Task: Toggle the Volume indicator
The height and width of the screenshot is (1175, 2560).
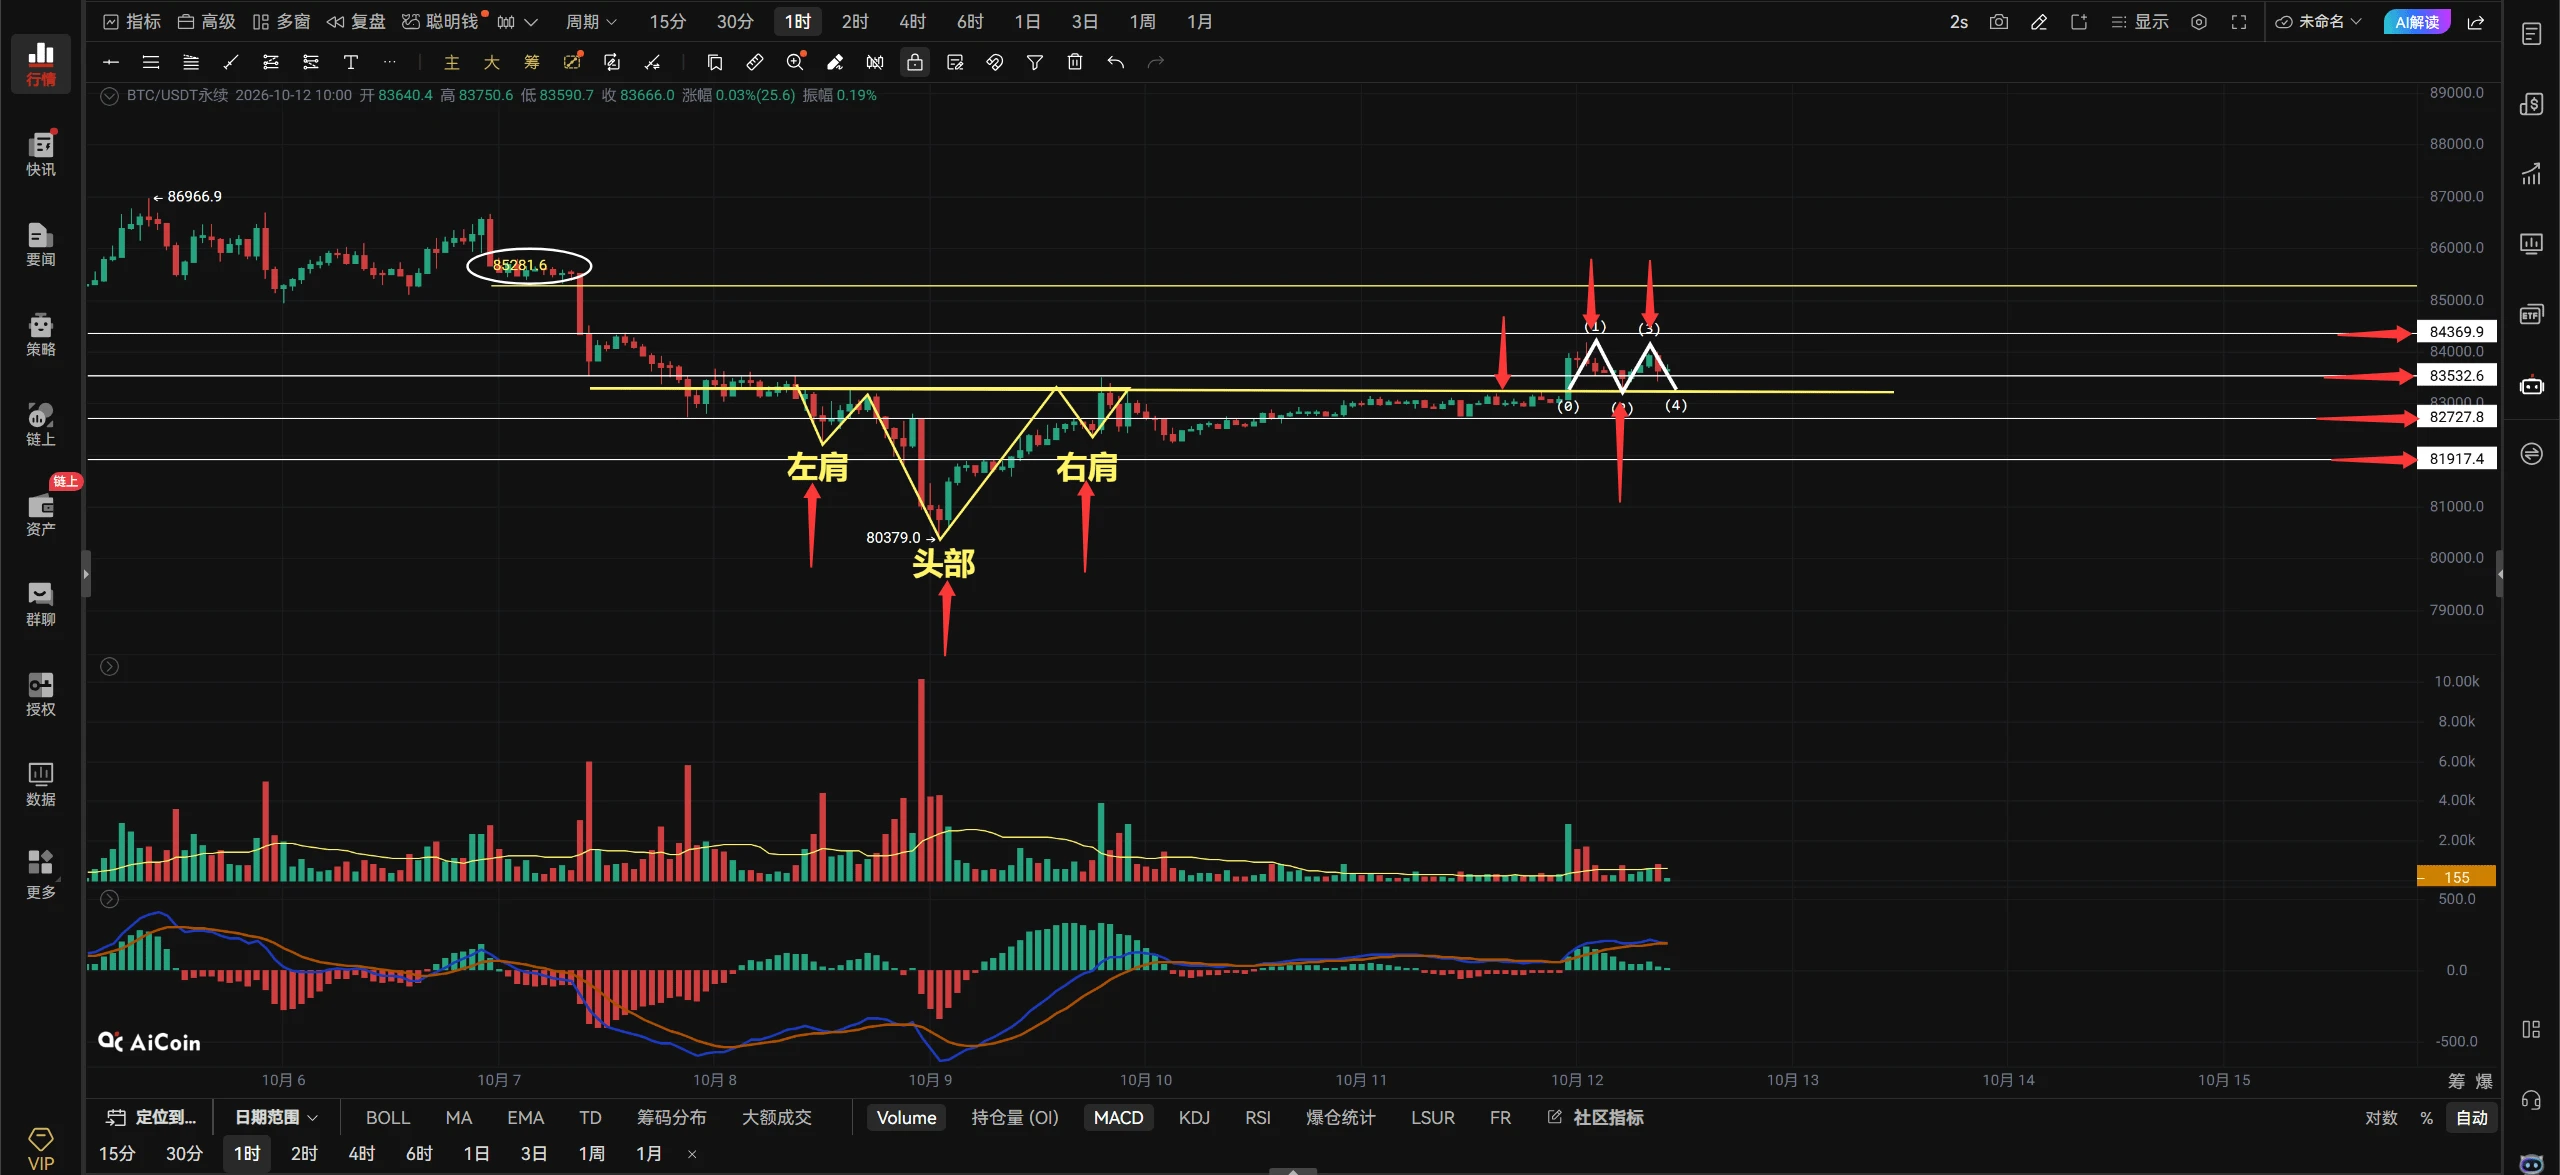Action: pos(906,1117)
